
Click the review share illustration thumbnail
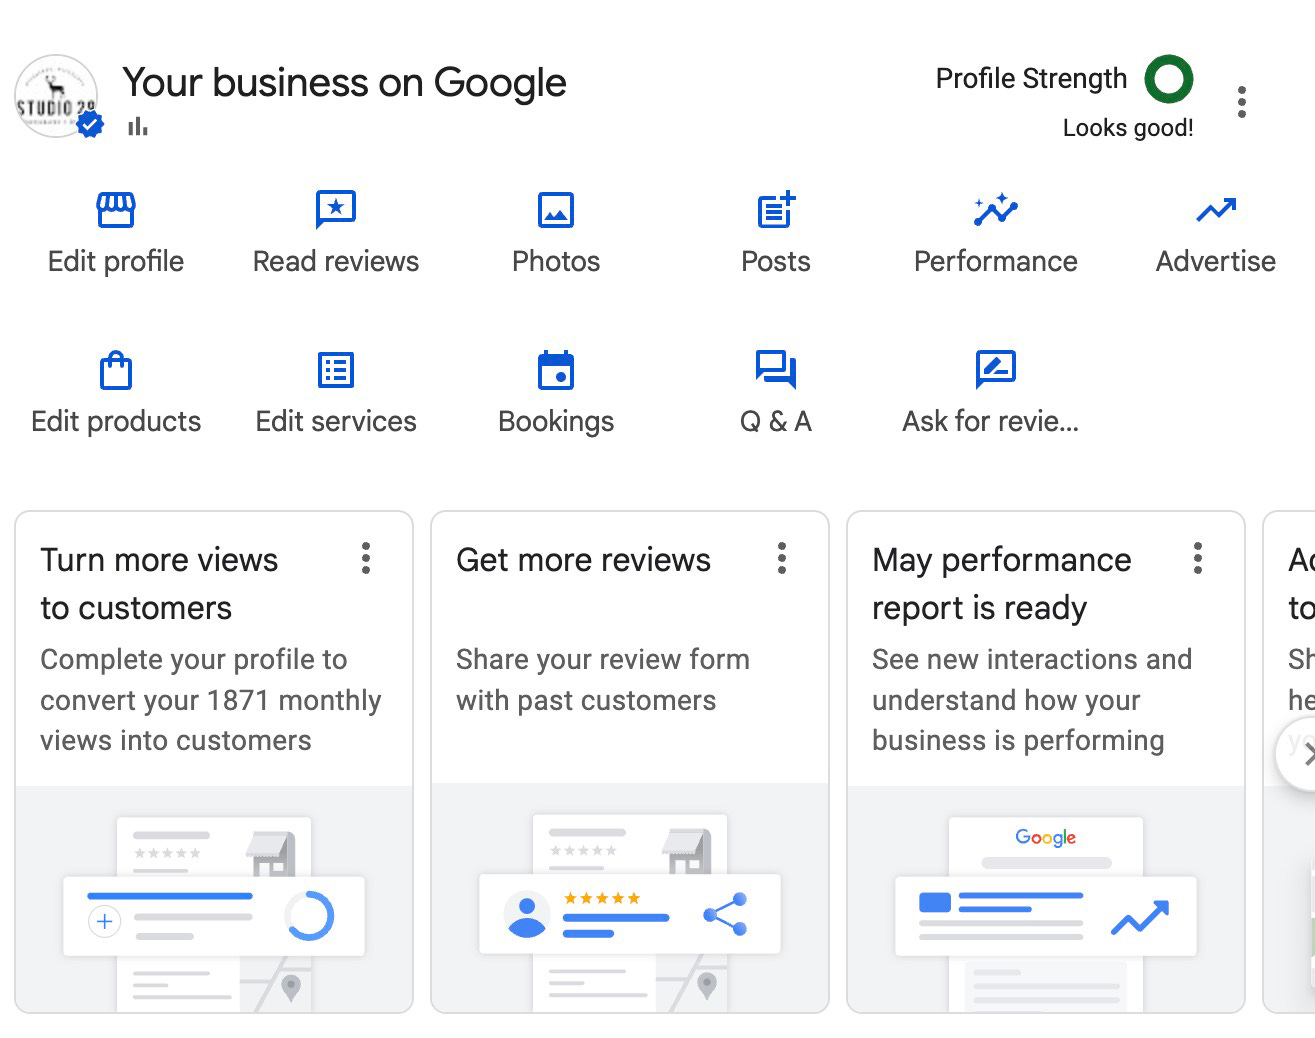click(630, 899)
